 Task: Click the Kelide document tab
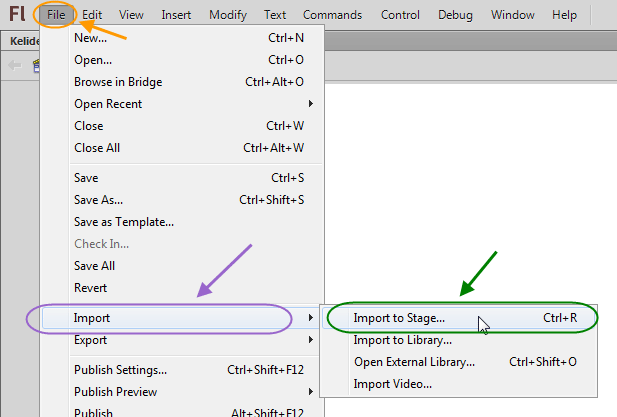pyautogui.click(x=23, y=41)
